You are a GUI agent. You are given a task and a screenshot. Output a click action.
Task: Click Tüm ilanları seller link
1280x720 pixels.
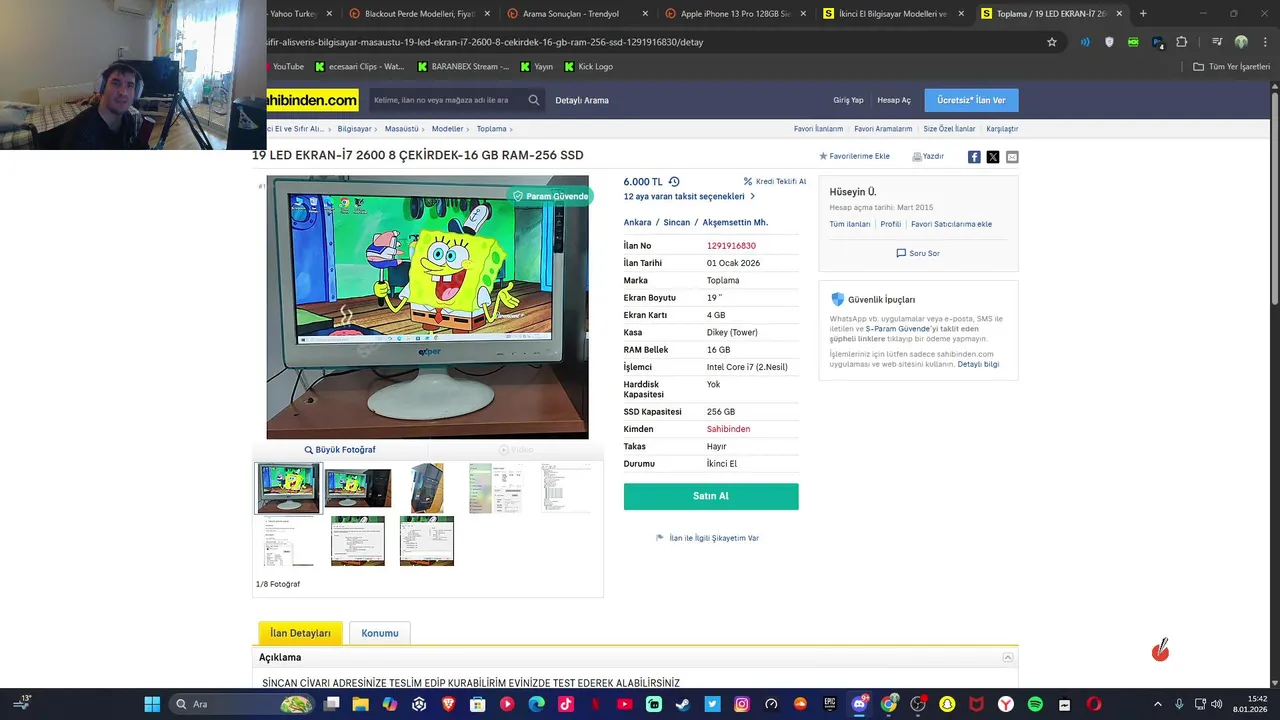(x=850, y=224)
